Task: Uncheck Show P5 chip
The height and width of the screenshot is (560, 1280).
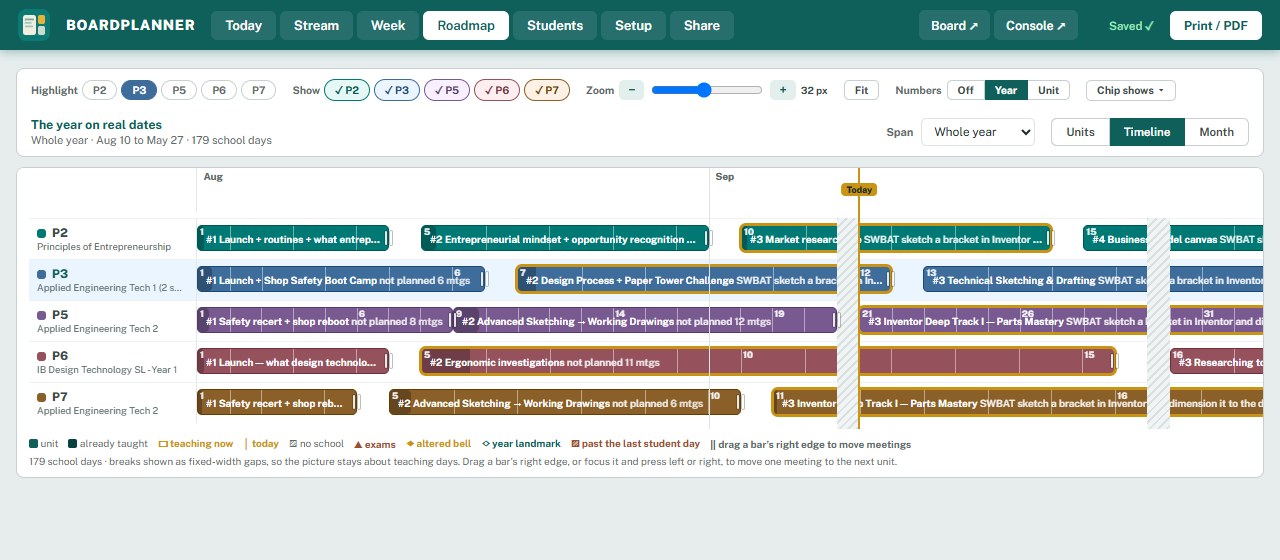Action: 447,90
